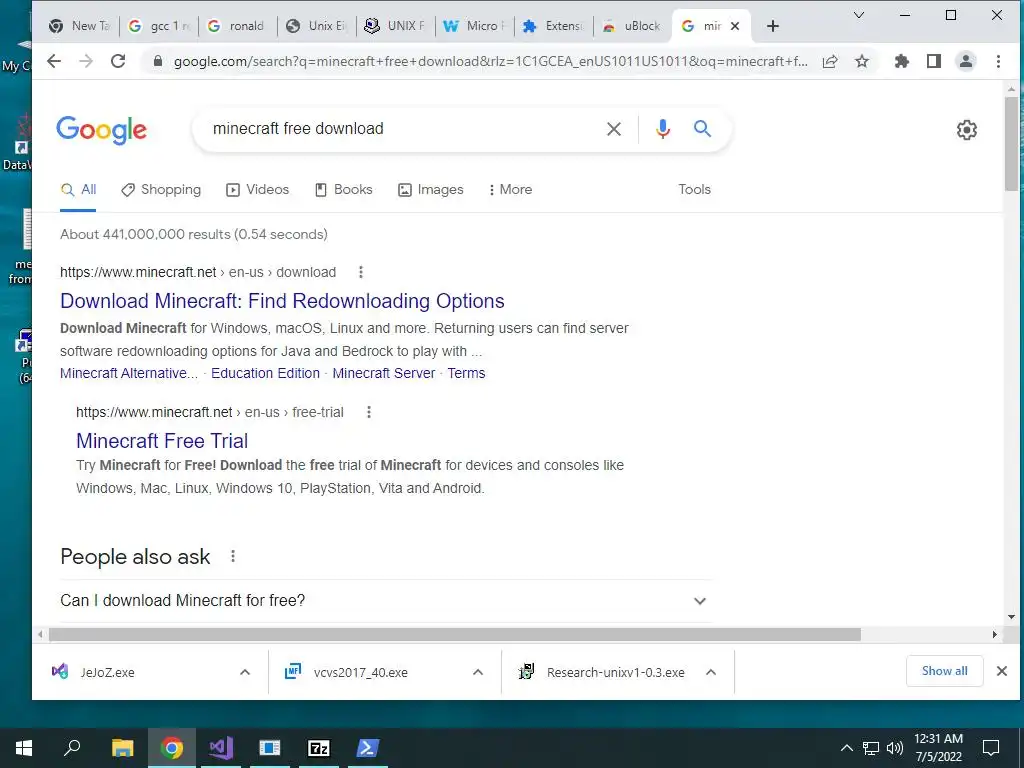Open the taskbar clock and date
The width and height of the screenshot is (1024, 768).
(938, 748)
